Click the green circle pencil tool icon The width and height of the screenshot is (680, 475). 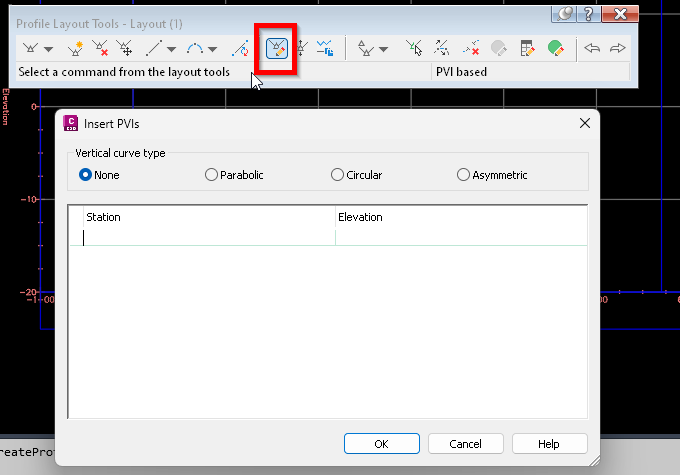556,48
